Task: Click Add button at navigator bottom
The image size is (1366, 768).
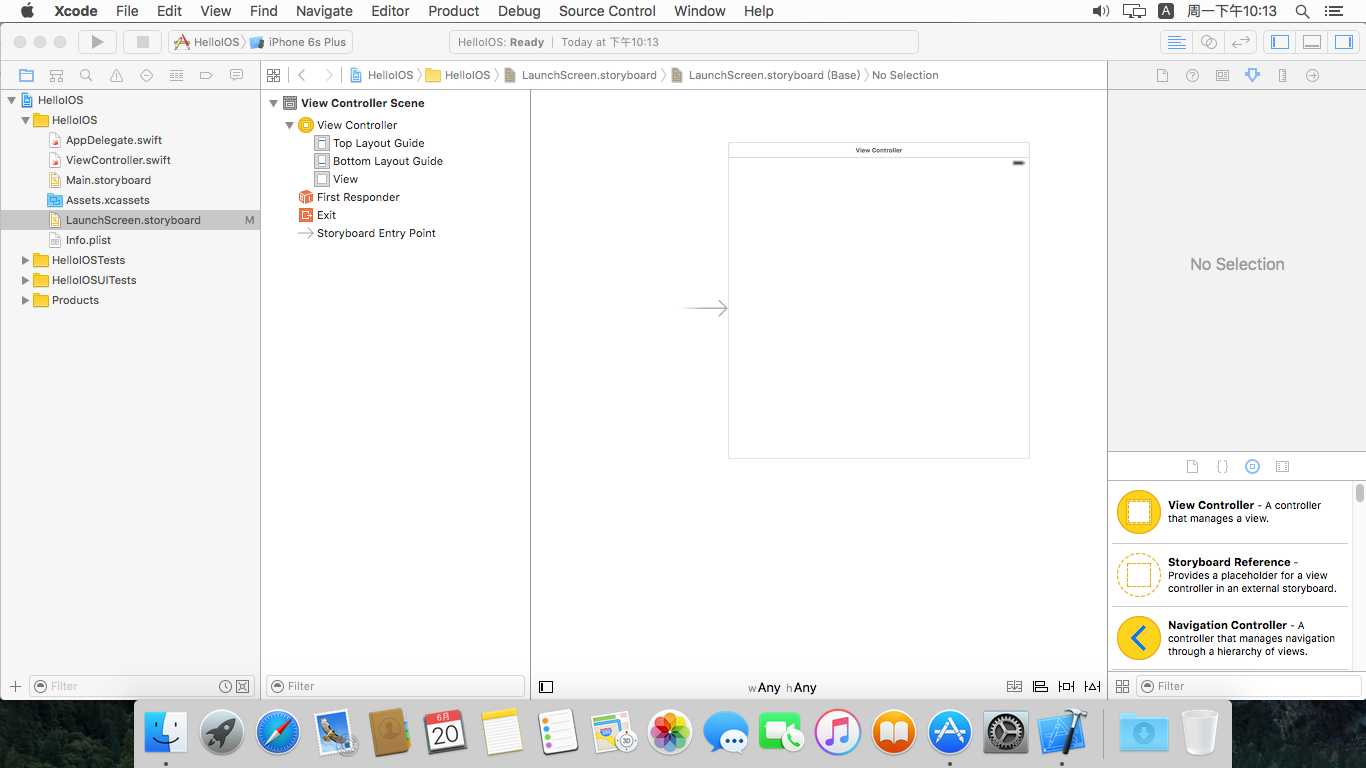Action: pyautogui.click(x=15, y=686)
